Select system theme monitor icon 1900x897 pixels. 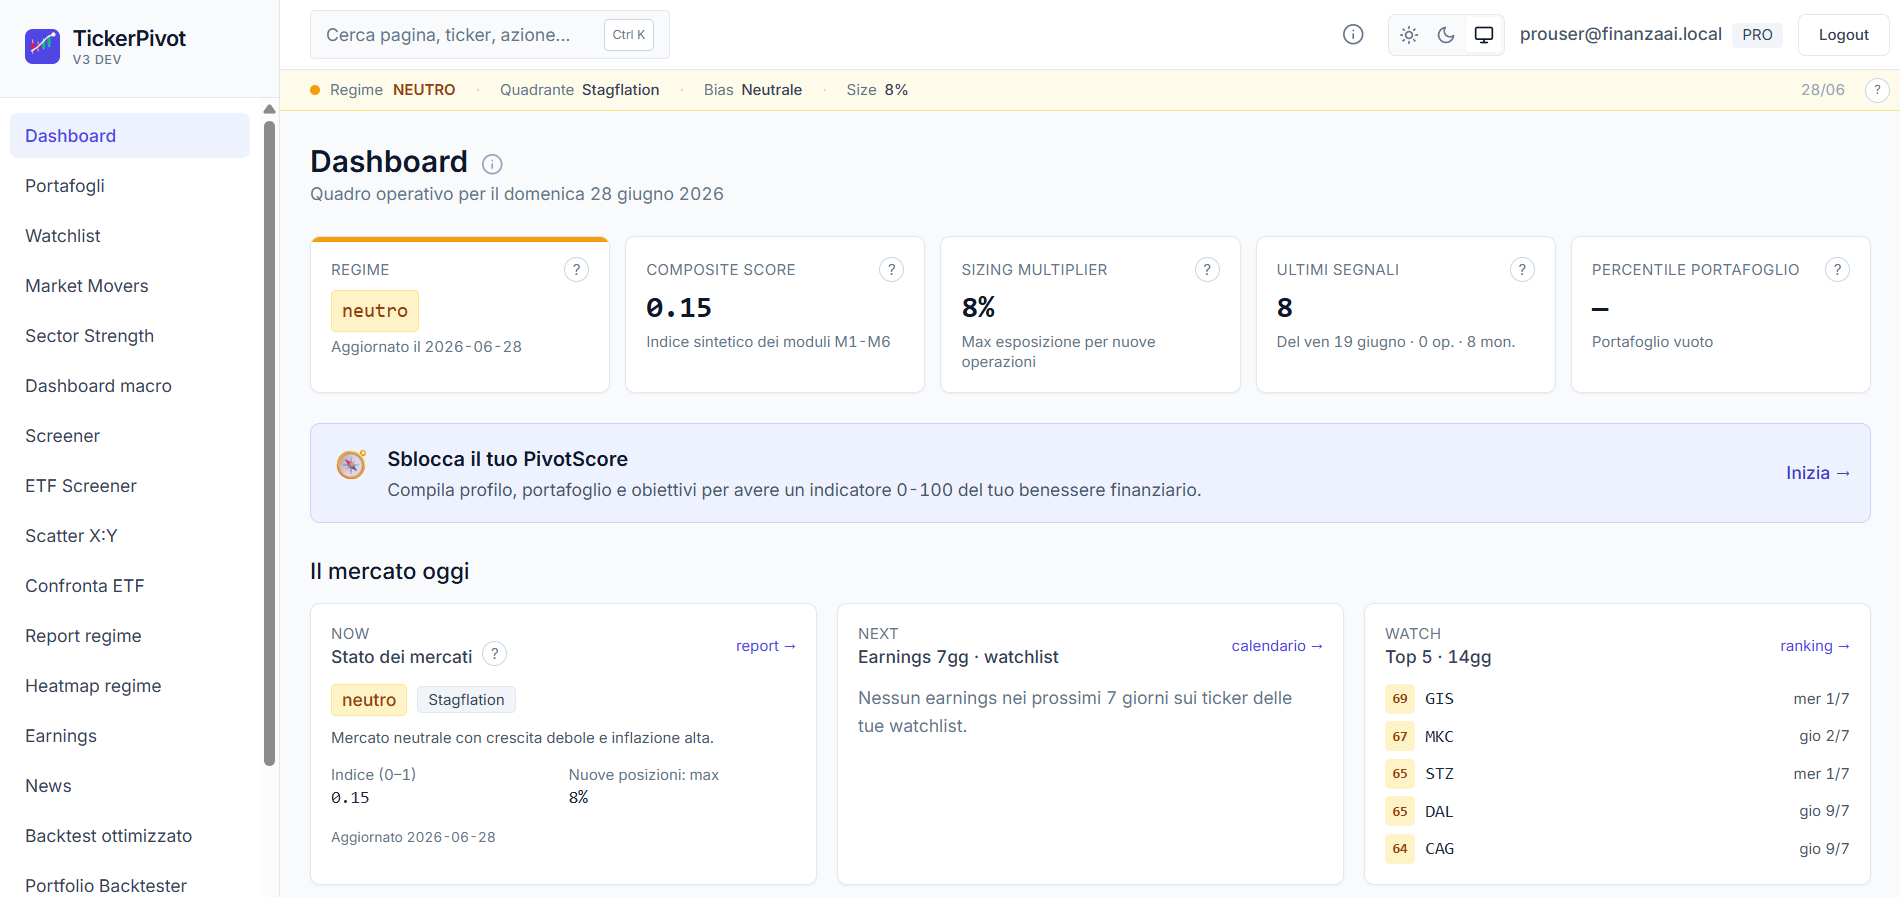[1484, 35]
